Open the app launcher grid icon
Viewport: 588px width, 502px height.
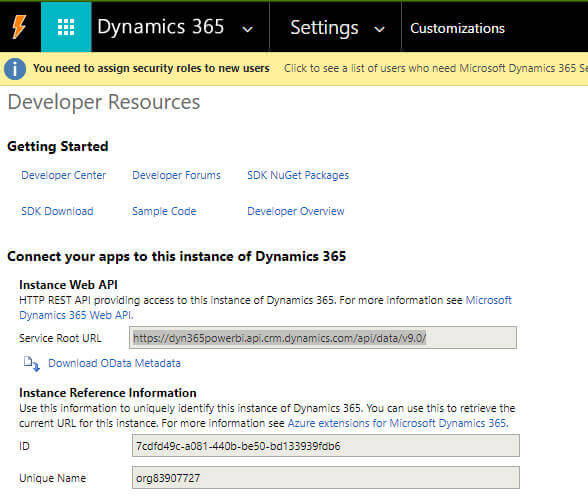pos(66,27)
